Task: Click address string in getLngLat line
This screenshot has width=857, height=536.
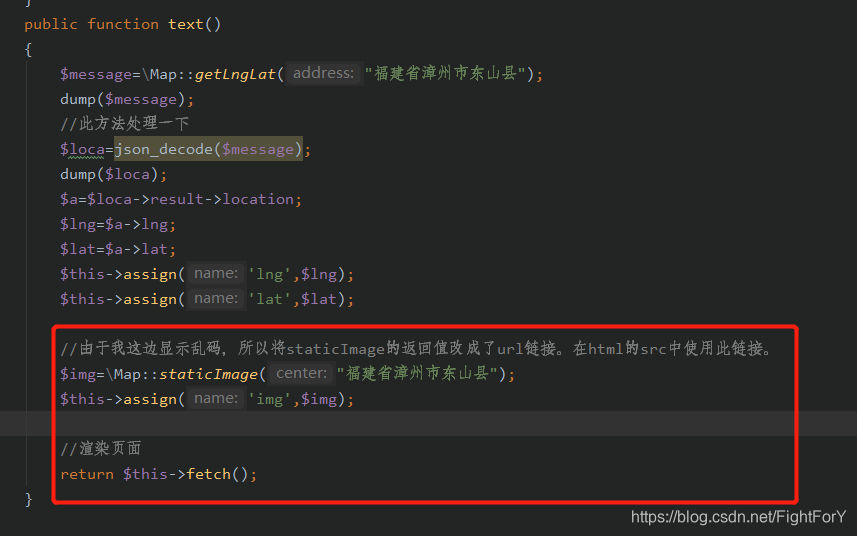Action: (x=445, y=74)
